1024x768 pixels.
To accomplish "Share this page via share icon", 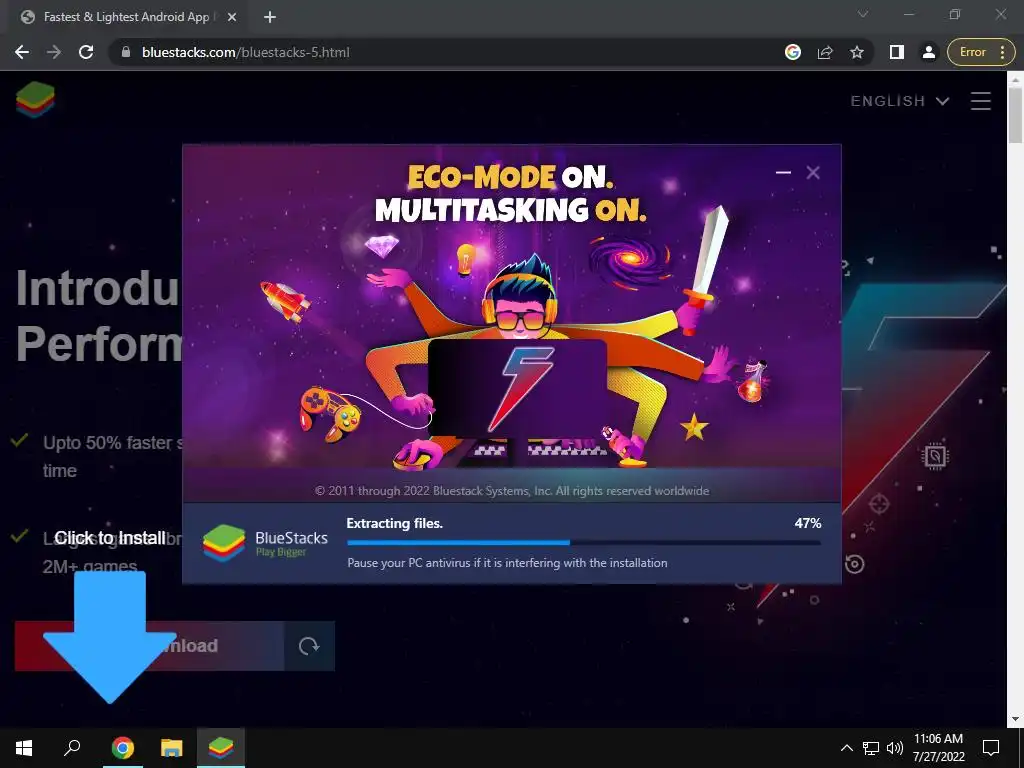I will point(825,52).
